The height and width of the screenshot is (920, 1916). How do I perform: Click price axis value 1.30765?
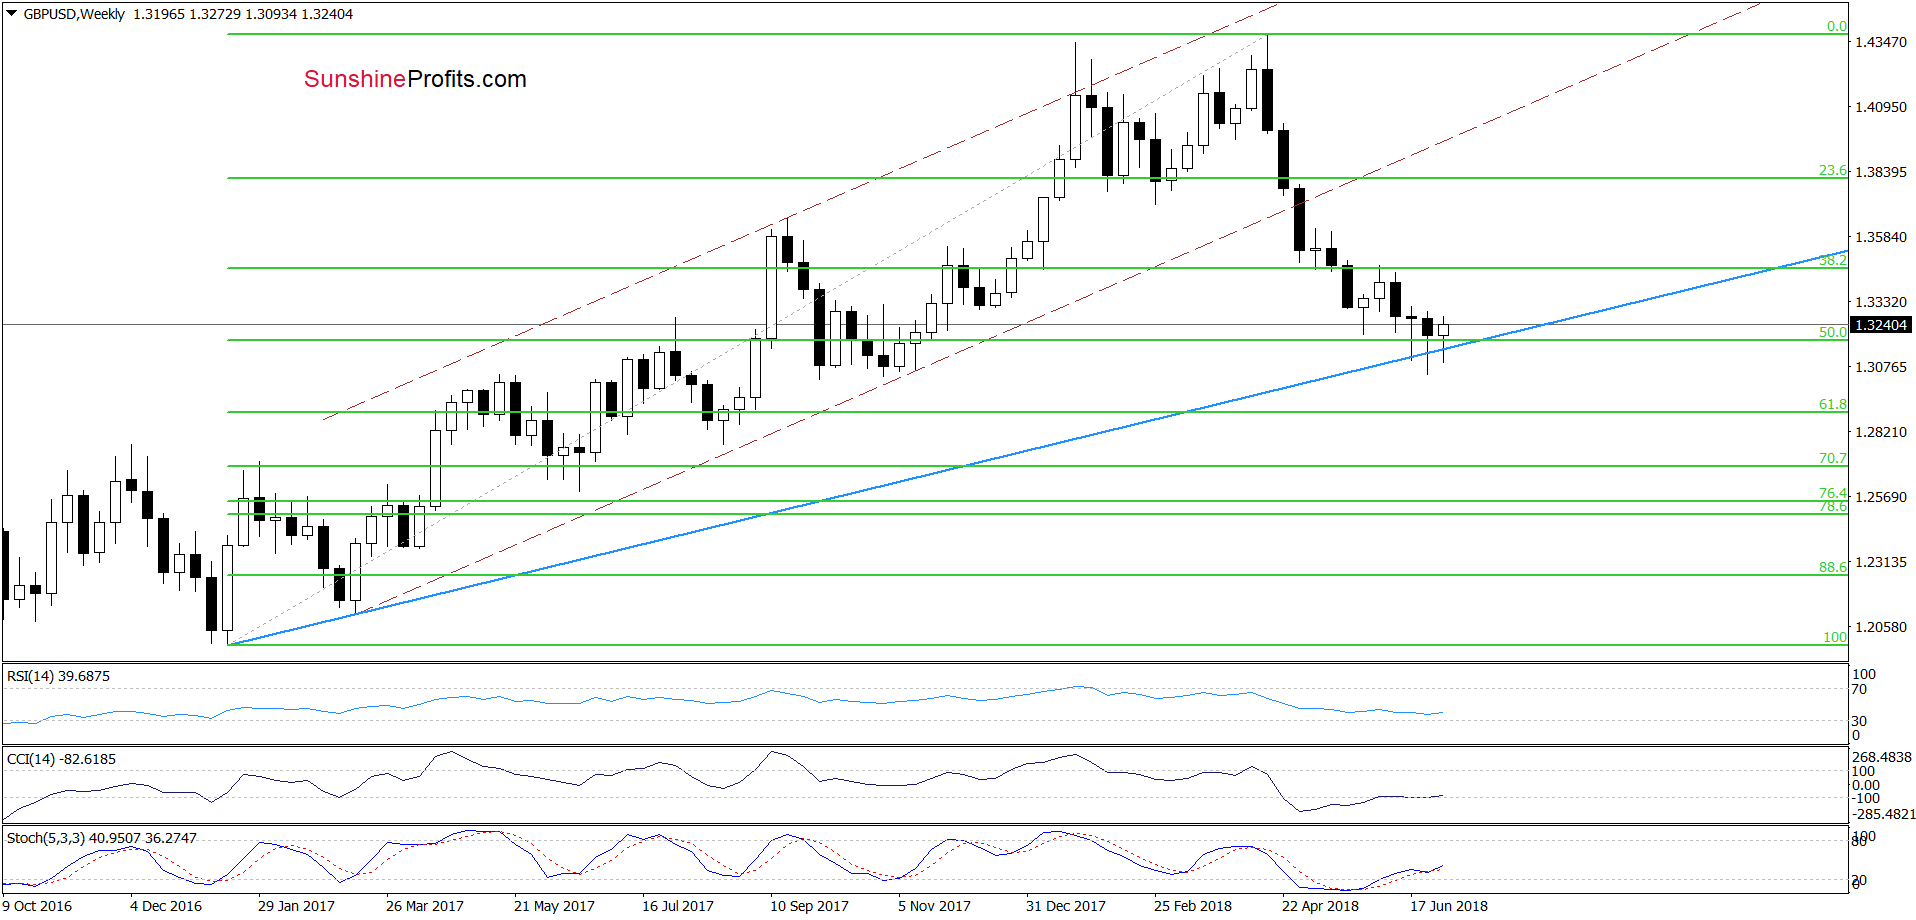[x=1881, y=367]
